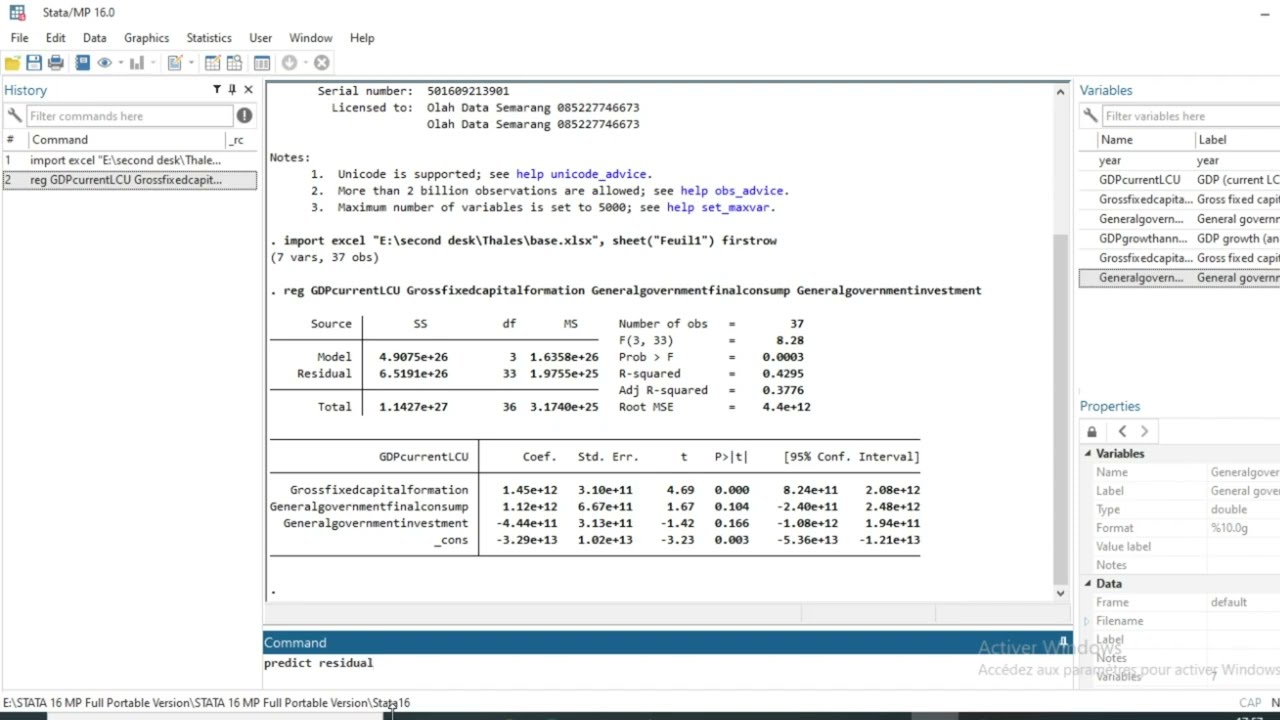The height and width of the screenshot is (720, 1280).
Task: Click the Results vertical scrollbar thumb
Action: tap(1061, 408)
